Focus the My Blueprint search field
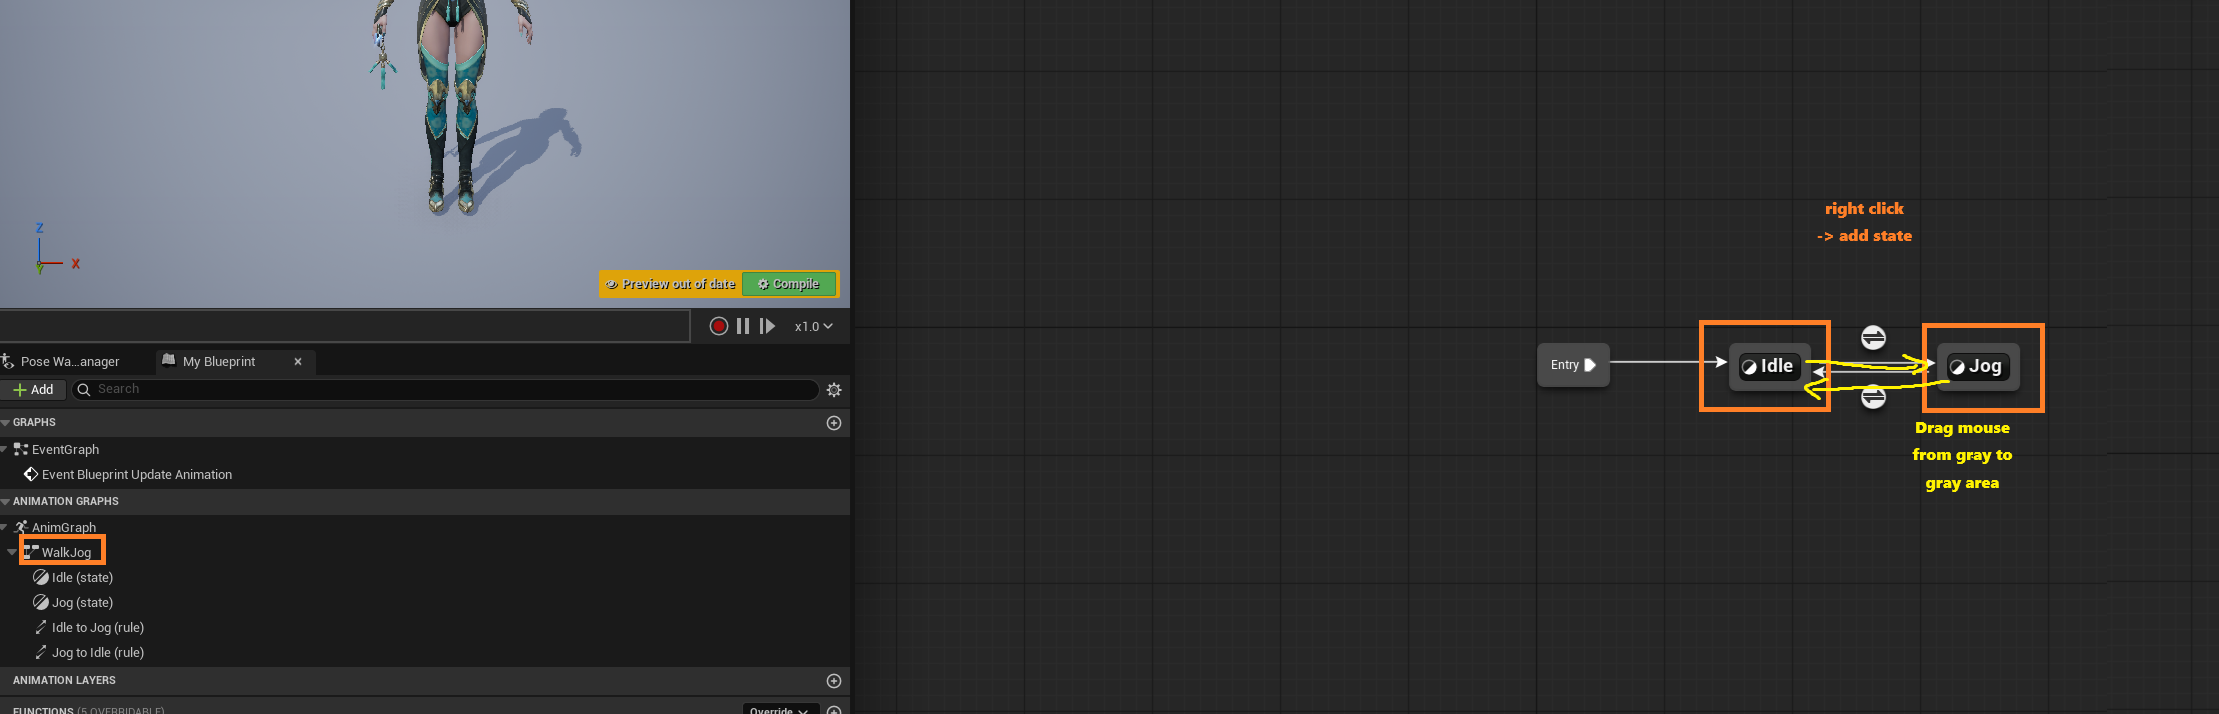This screenshot has width=2219, height=714. point(450,389)
